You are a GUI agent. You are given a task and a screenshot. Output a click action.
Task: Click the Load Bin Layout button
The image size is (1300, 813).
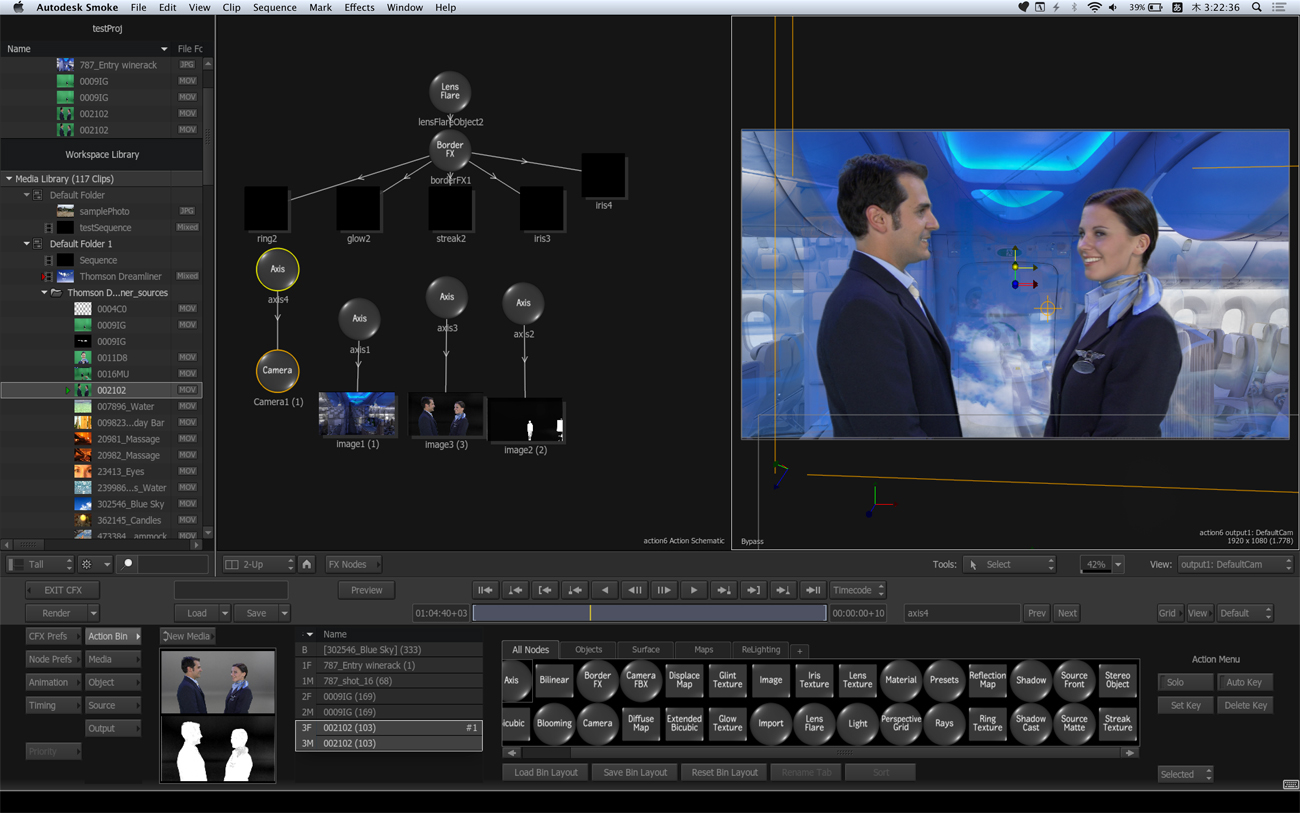(x=546, y=772)
